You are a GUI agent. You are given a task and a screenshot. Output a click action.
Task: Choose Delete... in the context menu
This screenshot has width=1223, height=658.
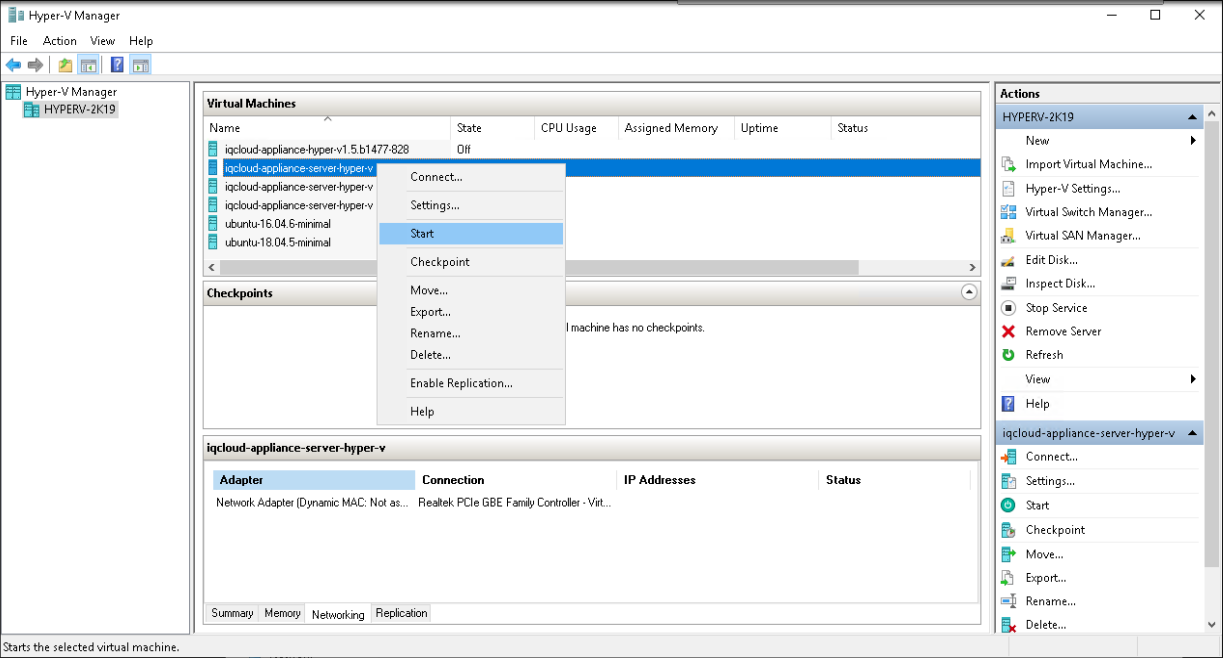pos(471,355)
